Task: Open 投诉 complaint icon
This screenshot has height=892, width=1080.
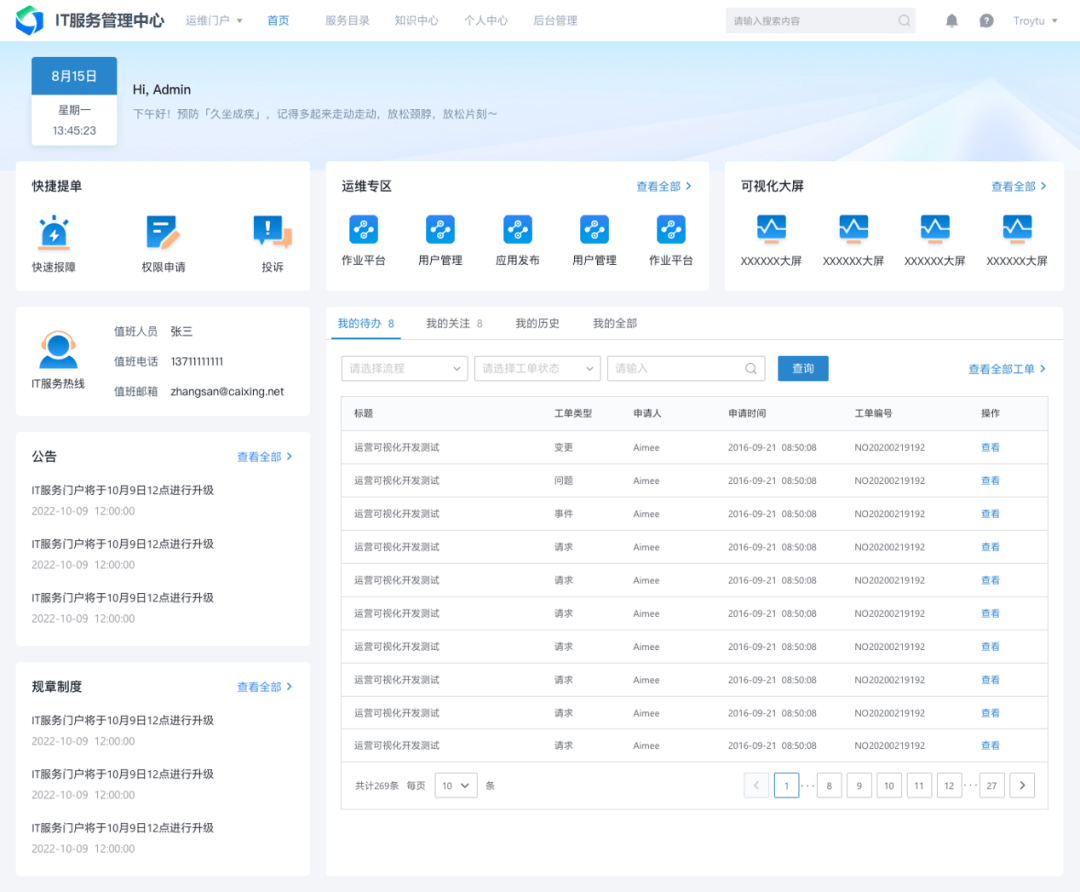Action: coord(273,232)
